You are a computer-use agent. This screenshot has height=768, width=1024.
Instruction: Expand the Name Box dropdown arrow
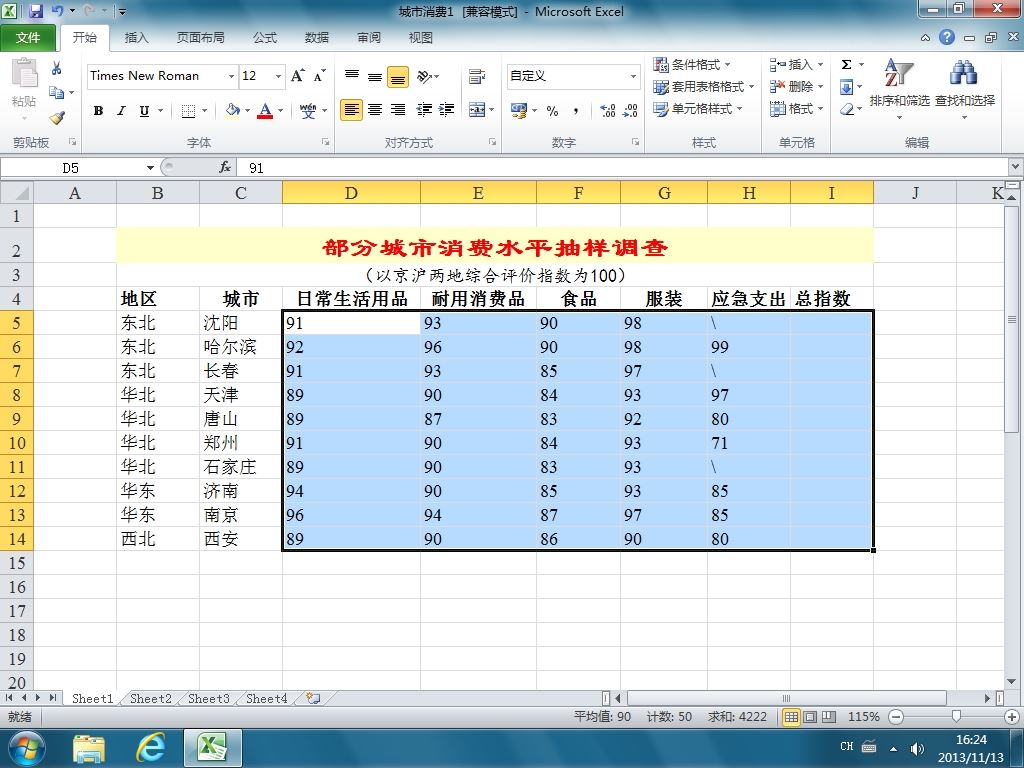pyautogui.click(x=150, y=168)
